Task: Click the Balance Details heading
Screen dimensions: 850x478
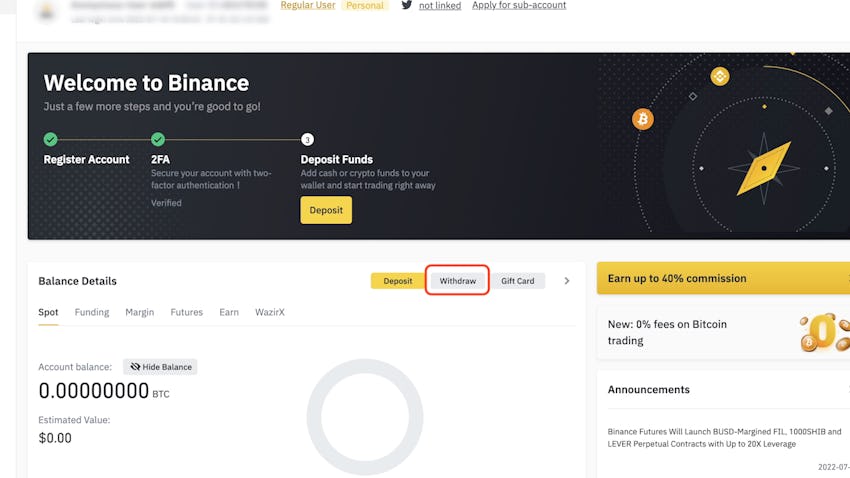Action: click(78, 281)
